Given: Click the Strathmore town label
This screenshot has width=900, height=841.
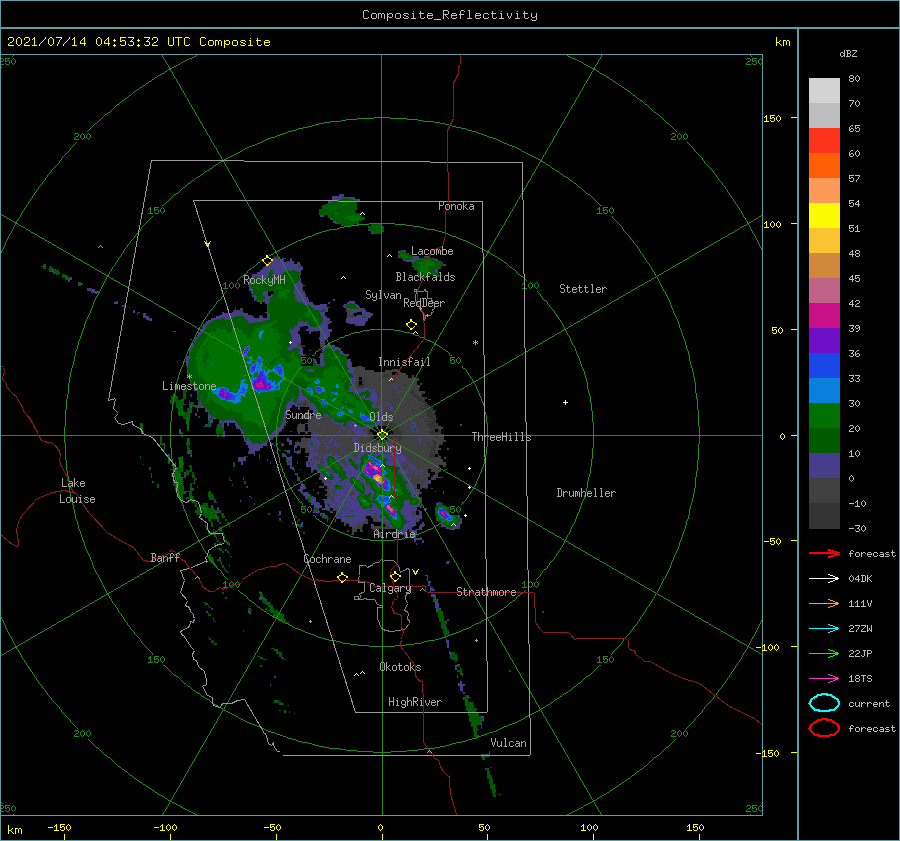Looking at the screenshot, I should point(486,592).
